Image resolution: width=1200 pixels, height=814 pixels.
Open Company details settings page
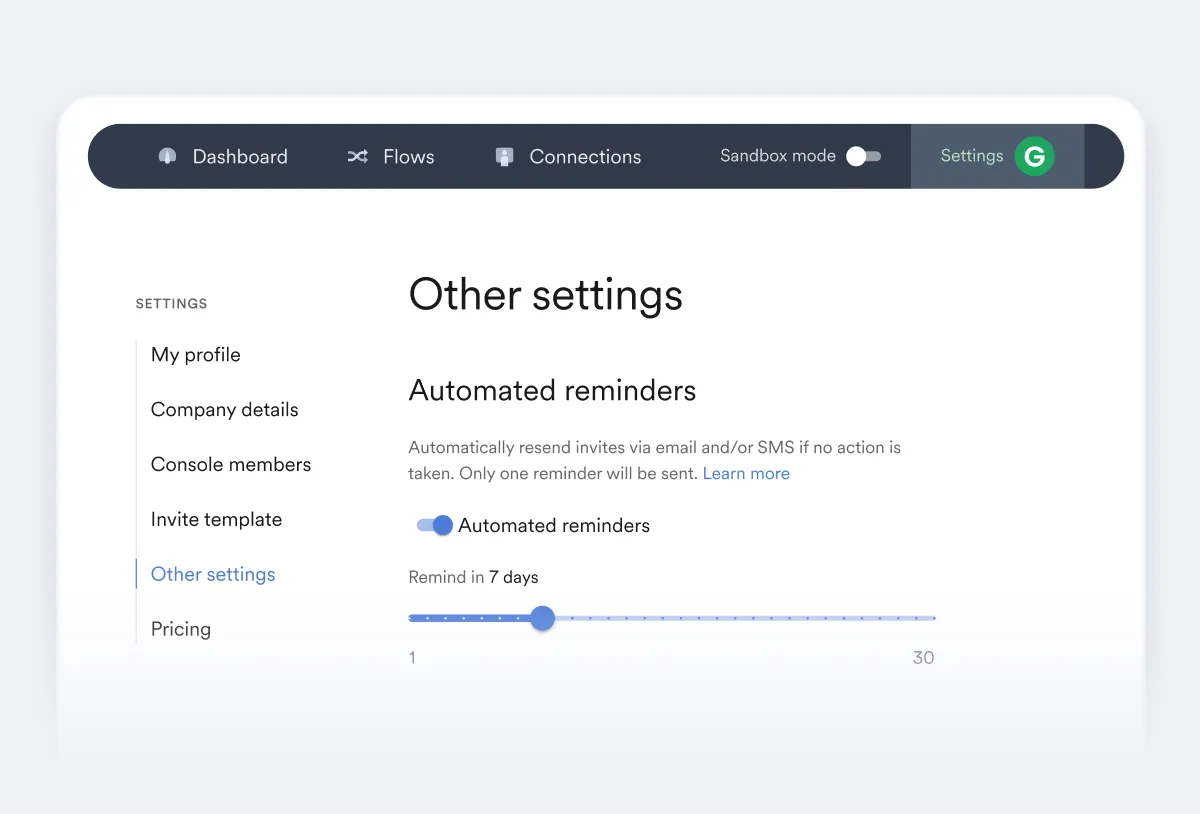point(225,410)
